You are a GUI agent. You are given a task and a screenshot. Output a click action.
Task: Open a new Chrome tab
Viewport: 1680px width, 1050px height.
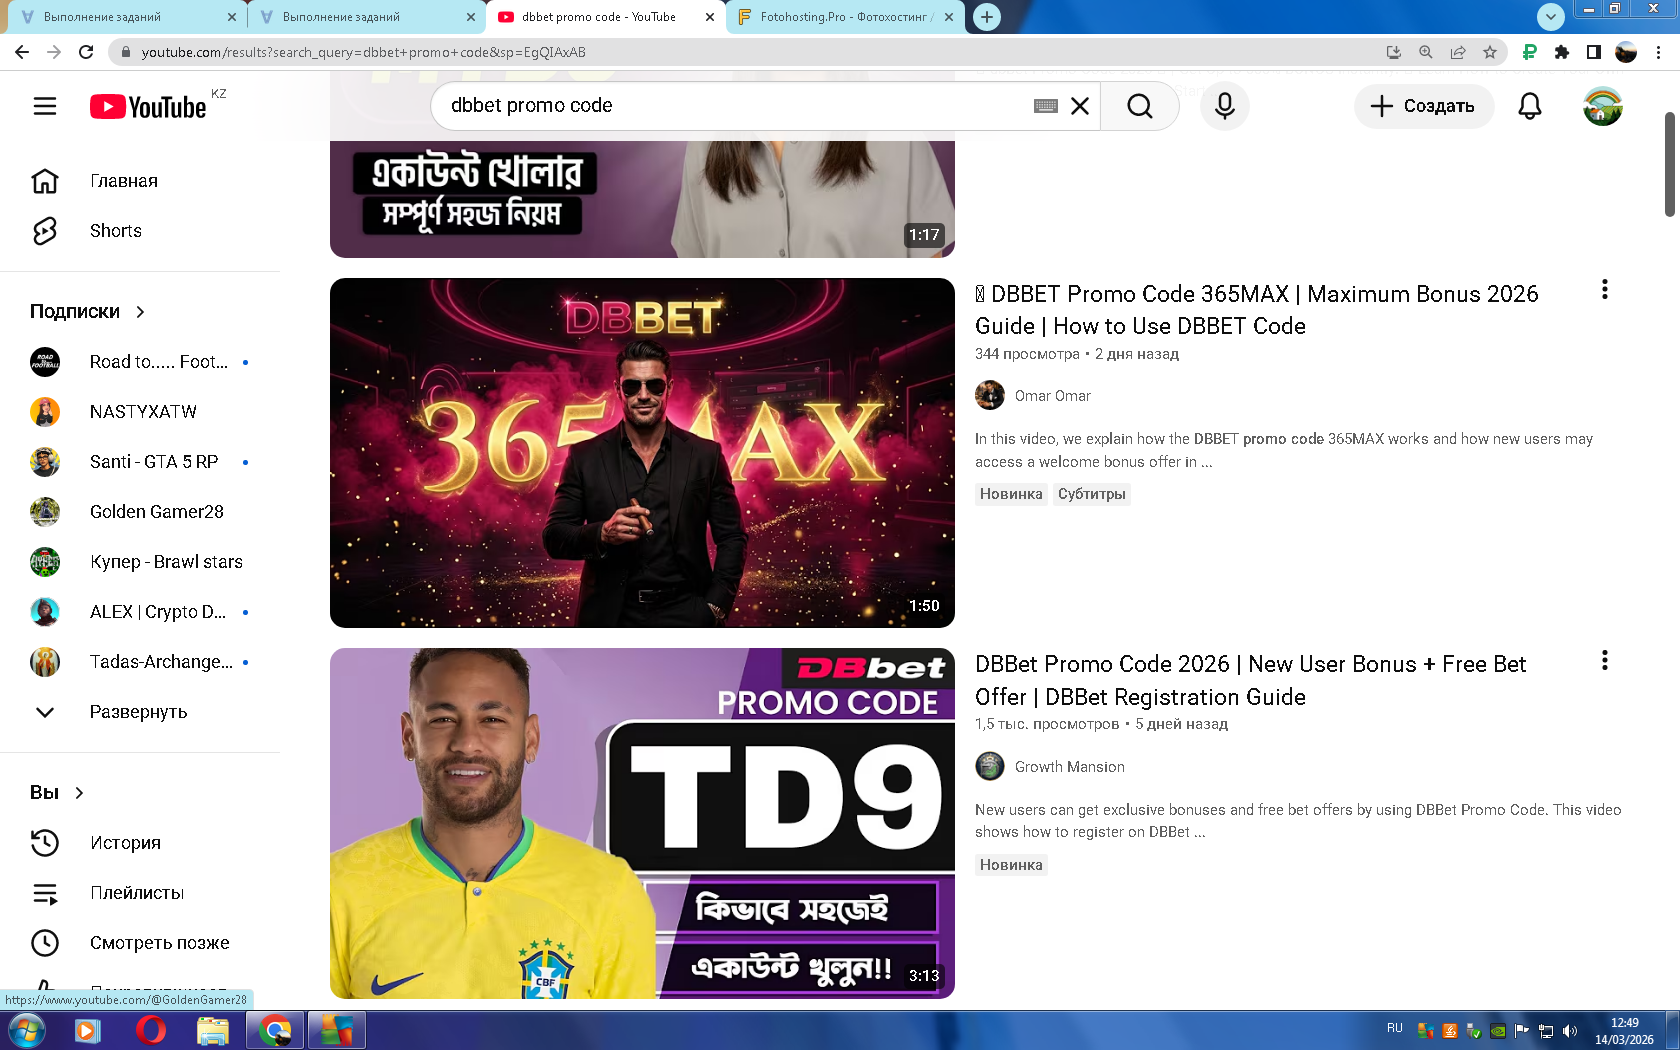click(x=987, y=17)
